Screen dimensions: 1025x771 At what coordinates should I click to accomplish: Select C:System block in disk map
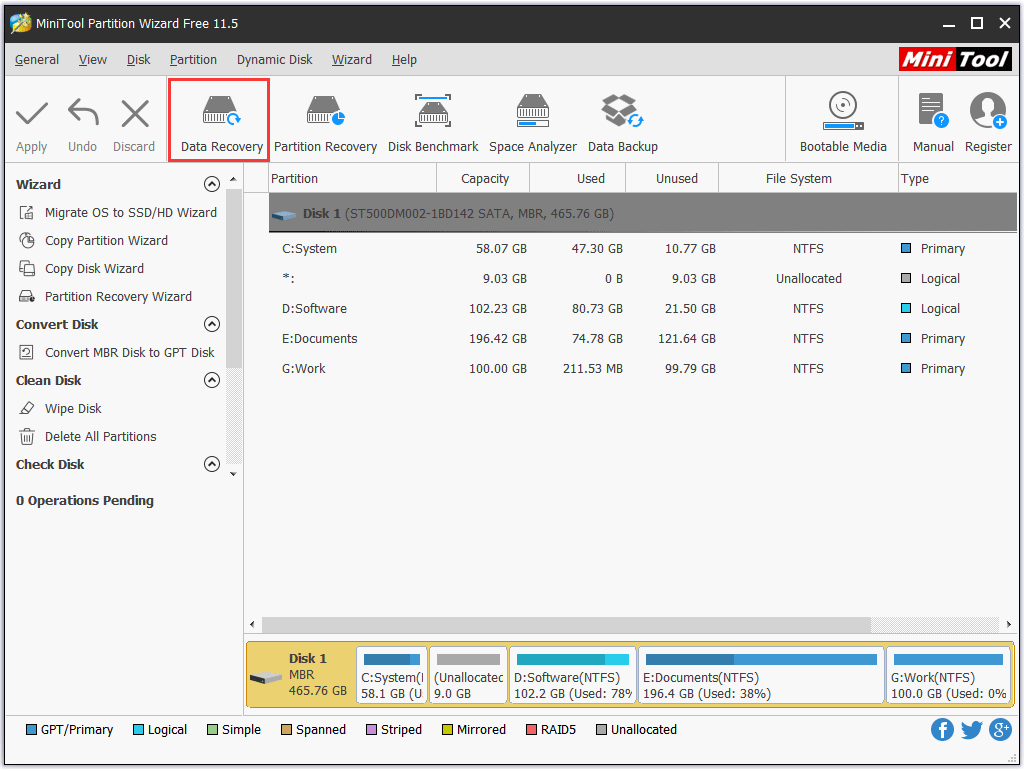click(x=392, y=676)
